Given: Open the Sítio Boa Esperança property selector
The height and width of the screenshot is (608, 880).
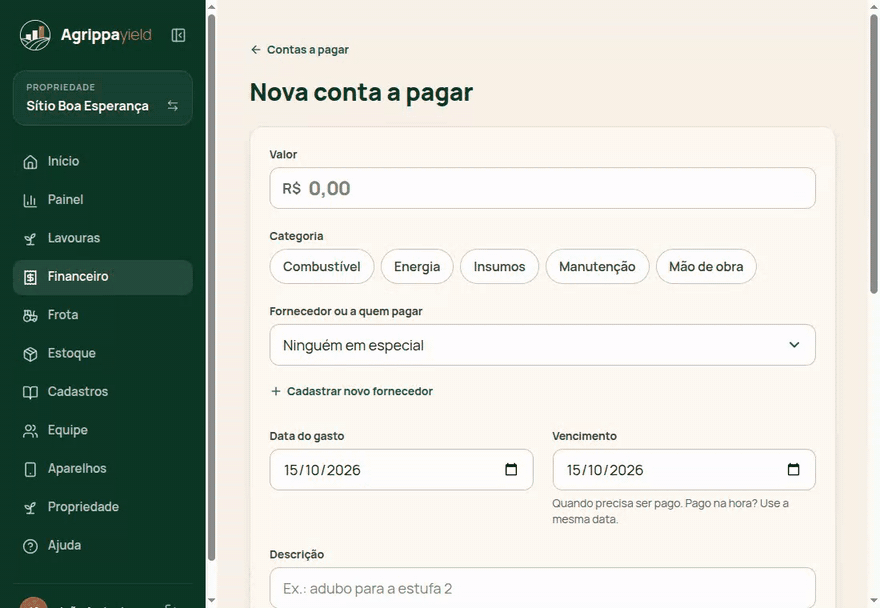Looking at the screenshot, I should point(103,98).
